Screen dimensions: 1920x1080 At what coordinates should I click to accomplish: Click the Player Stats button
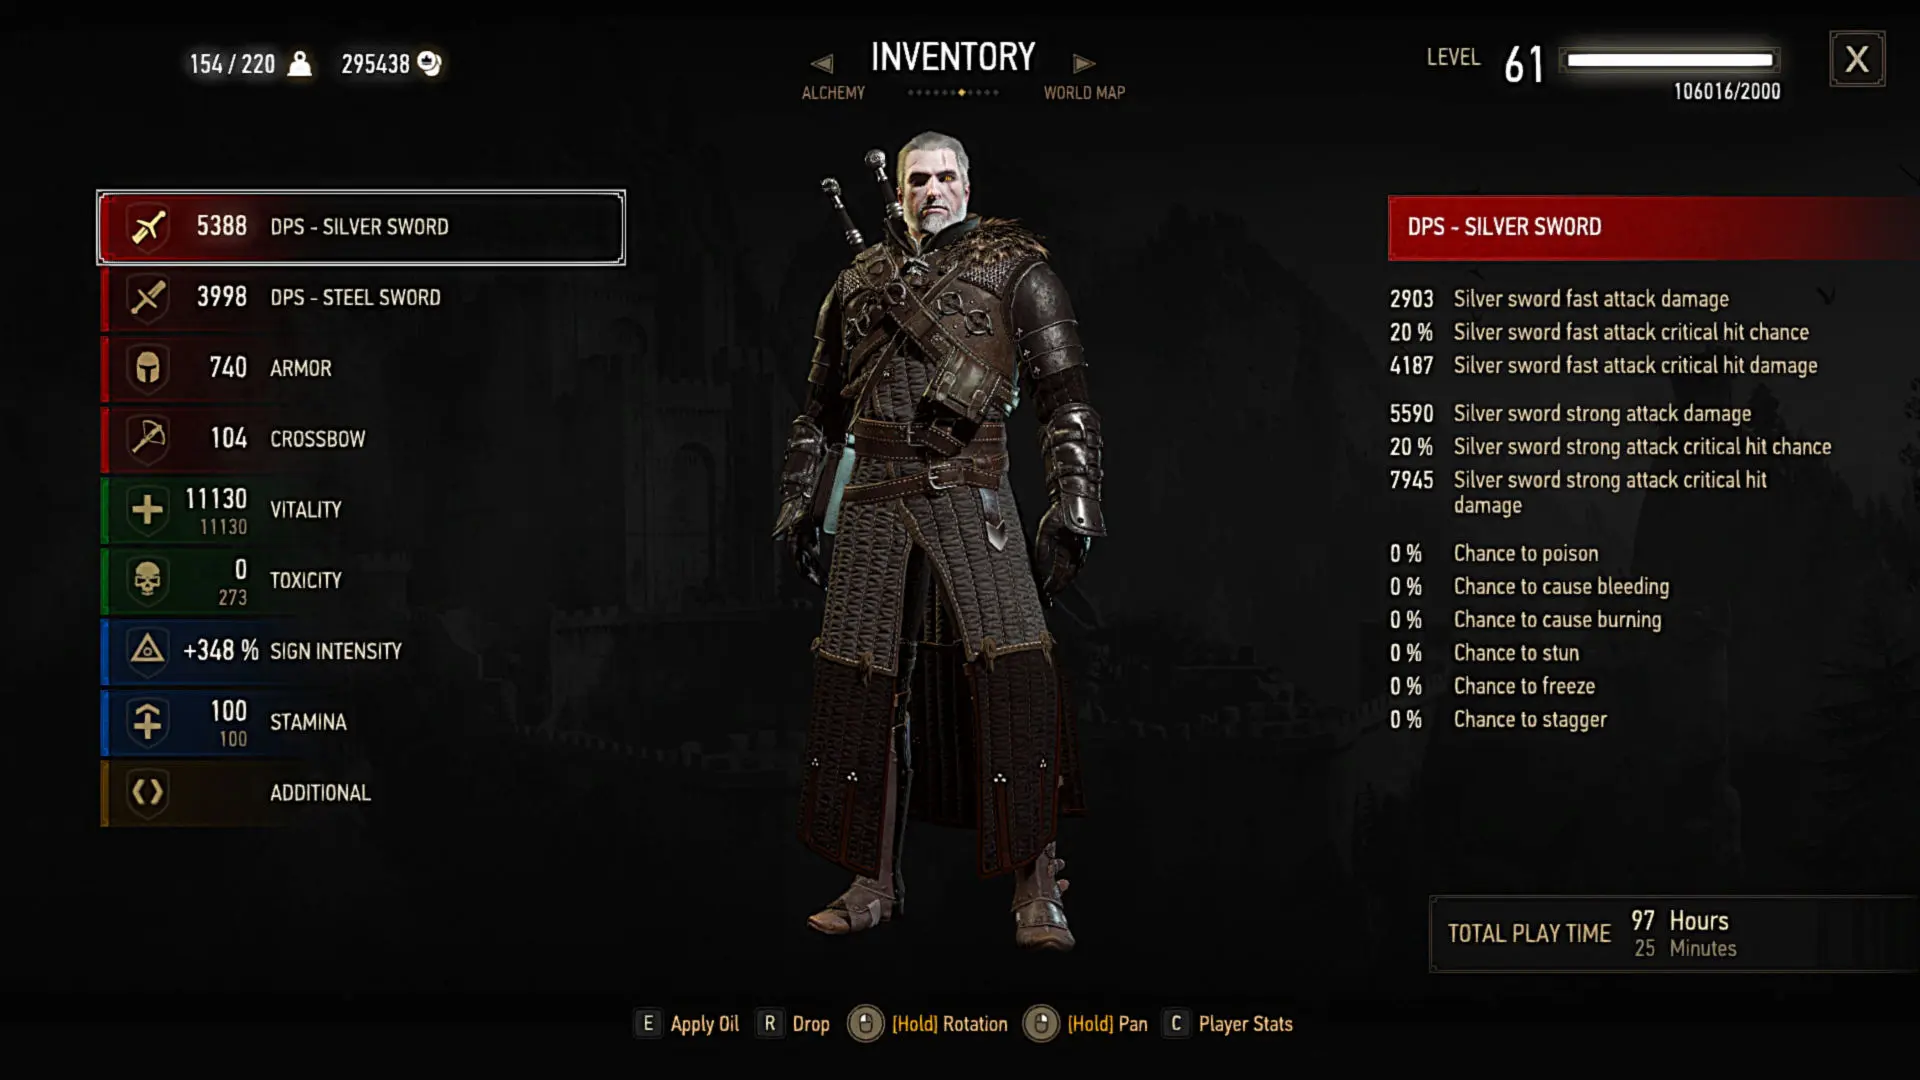tap(1228, 1024)
